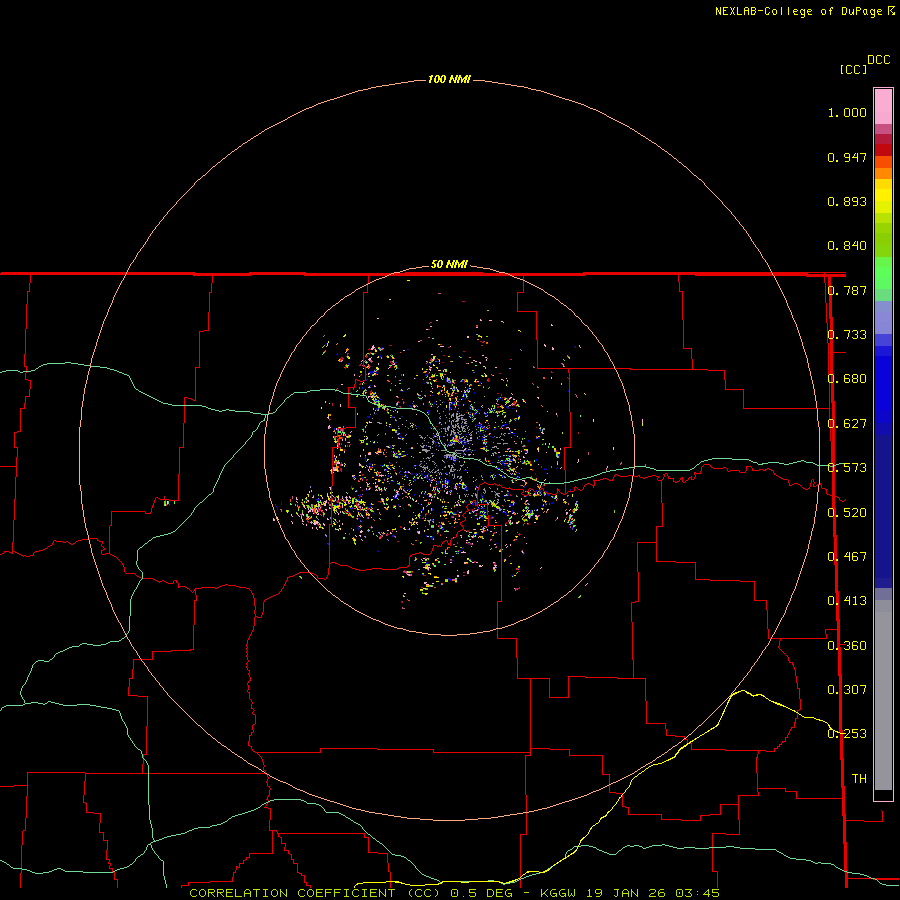Screen dimensions: 900x900
Task: Click the pink swatch on the color scale
Action: click(x=883, y=107)
